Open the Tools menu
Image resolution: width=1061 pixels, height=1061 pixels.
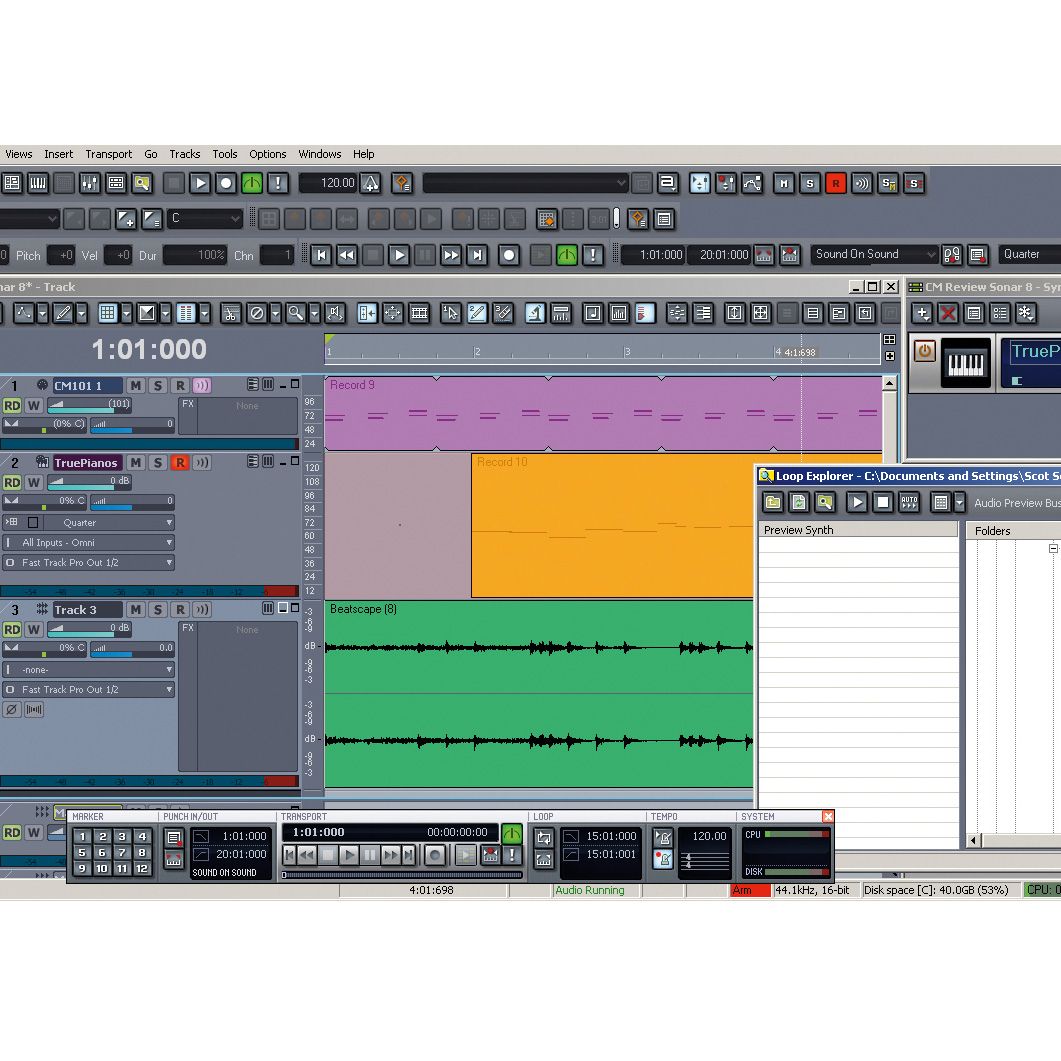[225, 154]
